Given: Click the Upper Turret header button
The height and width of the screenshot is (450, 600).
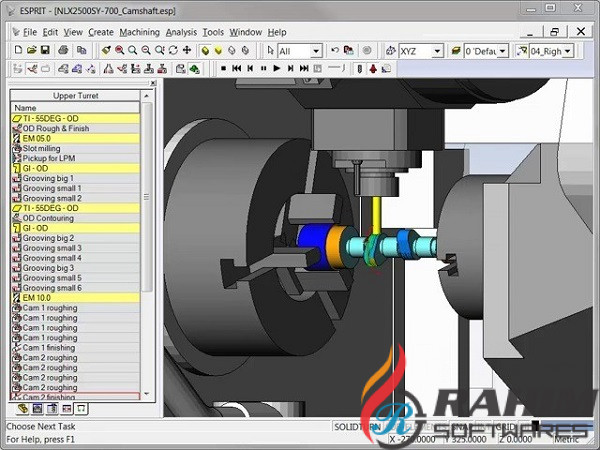Looking at the screenshot, I should (x=75, y=95).
